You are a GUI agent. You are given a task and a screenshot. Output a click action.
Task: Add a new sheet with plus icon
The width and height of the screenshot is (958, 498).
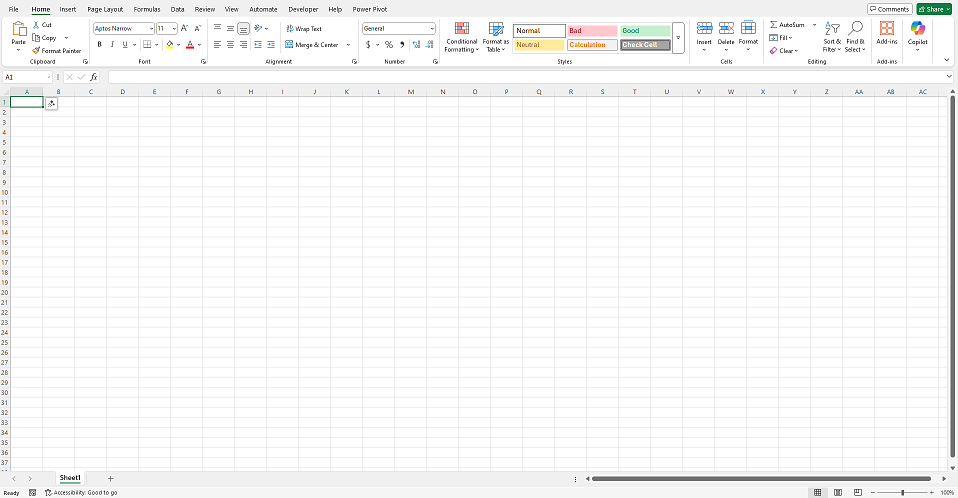tap(111, 478)
